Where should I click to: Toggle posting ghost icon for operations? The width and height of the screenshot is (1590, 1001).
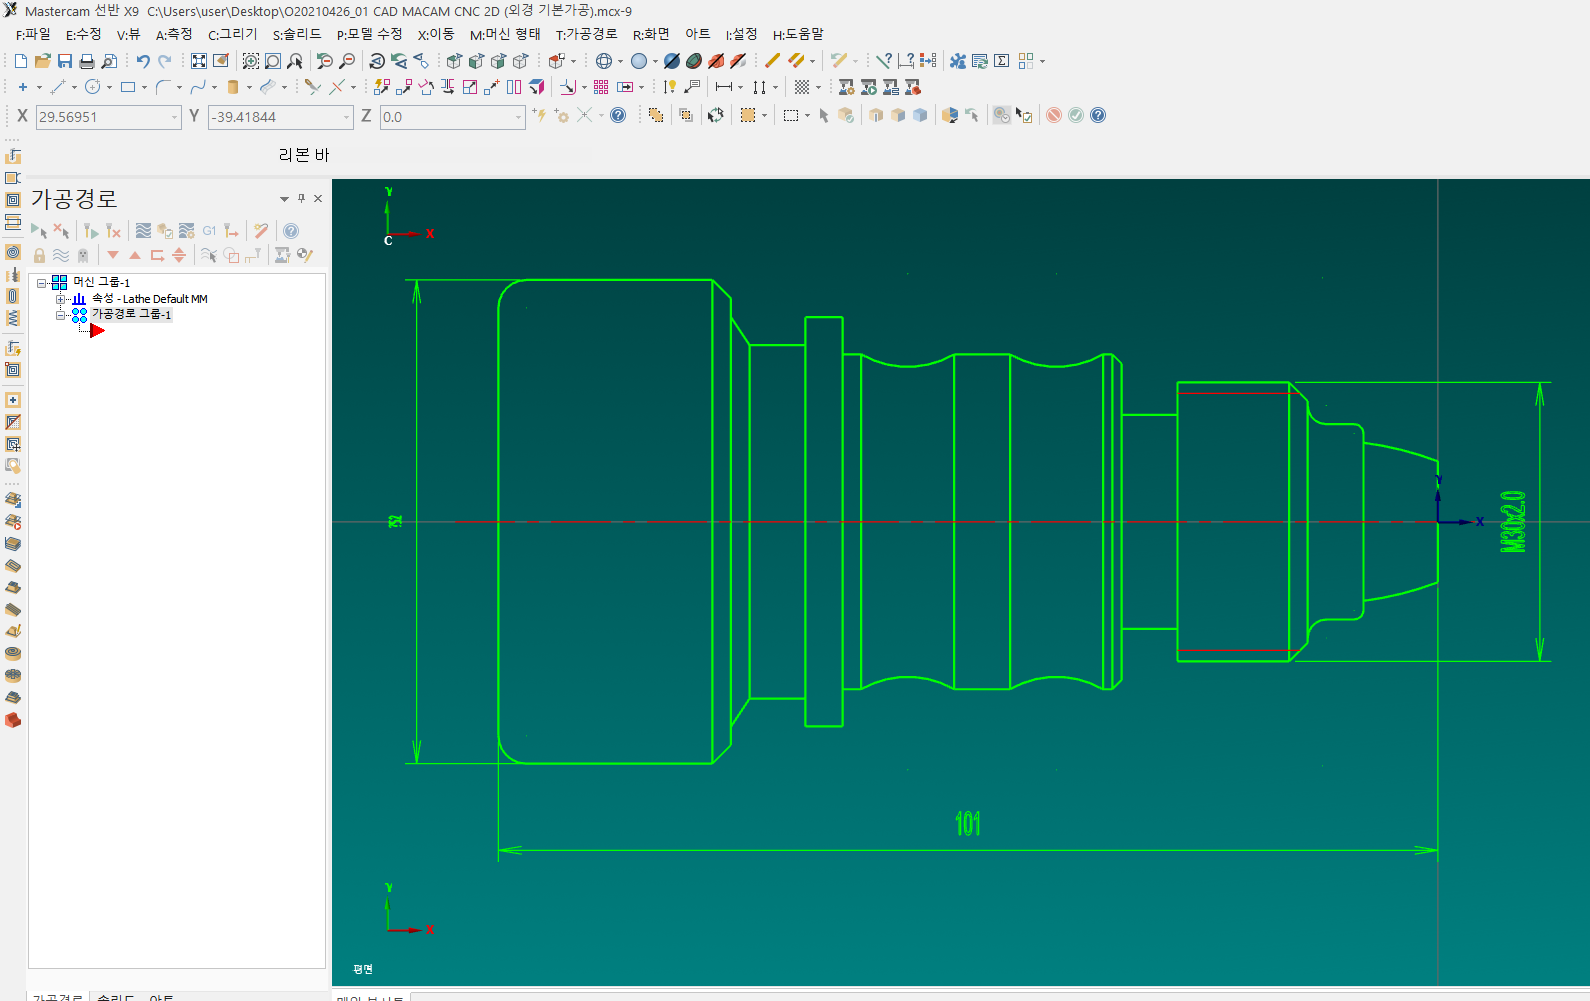(83, 256)
